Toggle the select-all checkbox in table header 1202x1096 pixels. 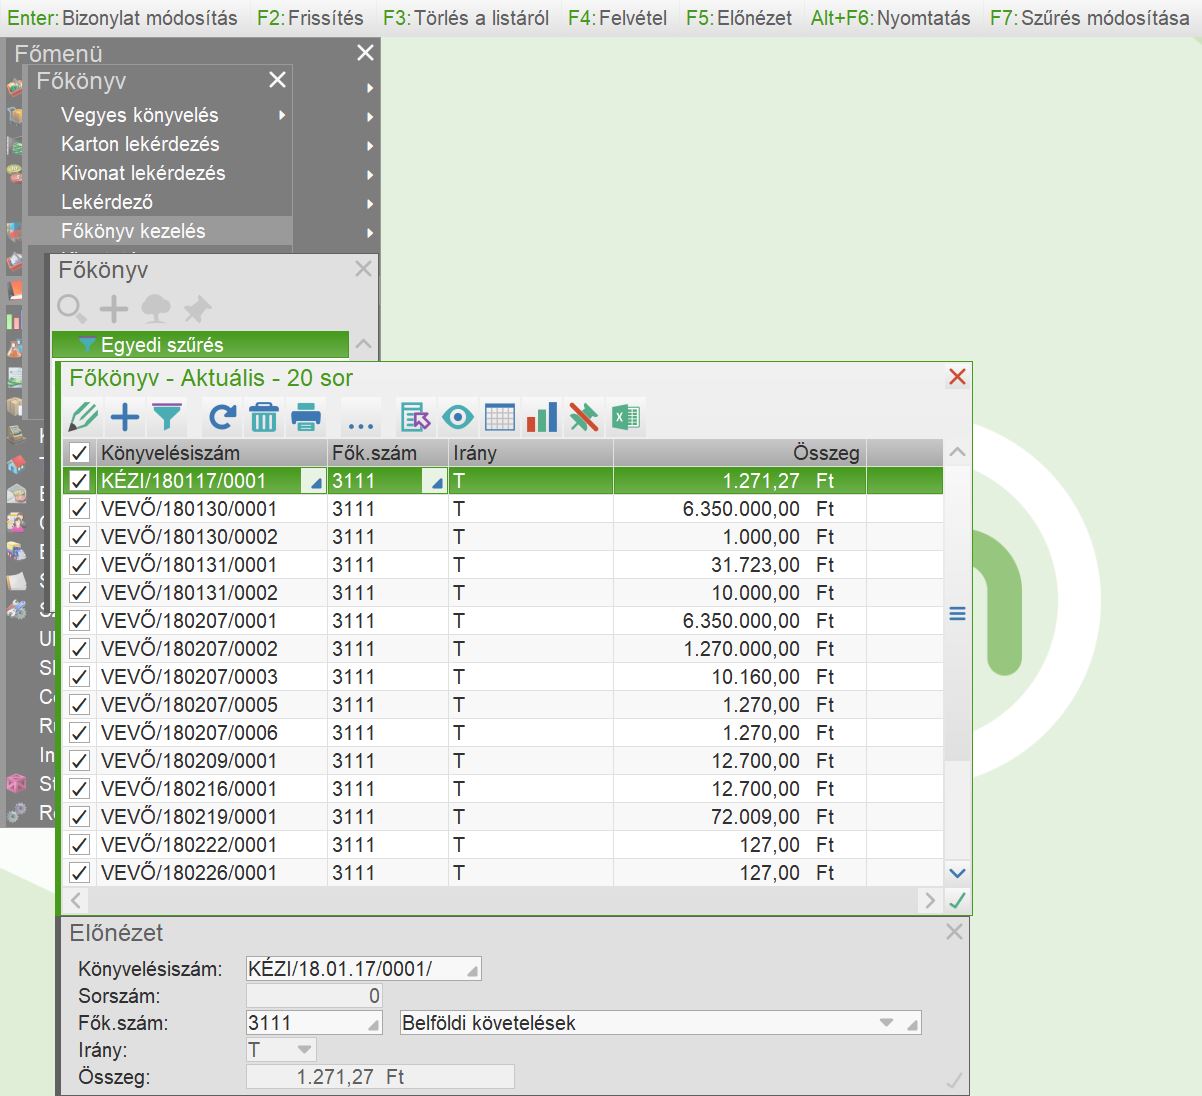point(80,453)
